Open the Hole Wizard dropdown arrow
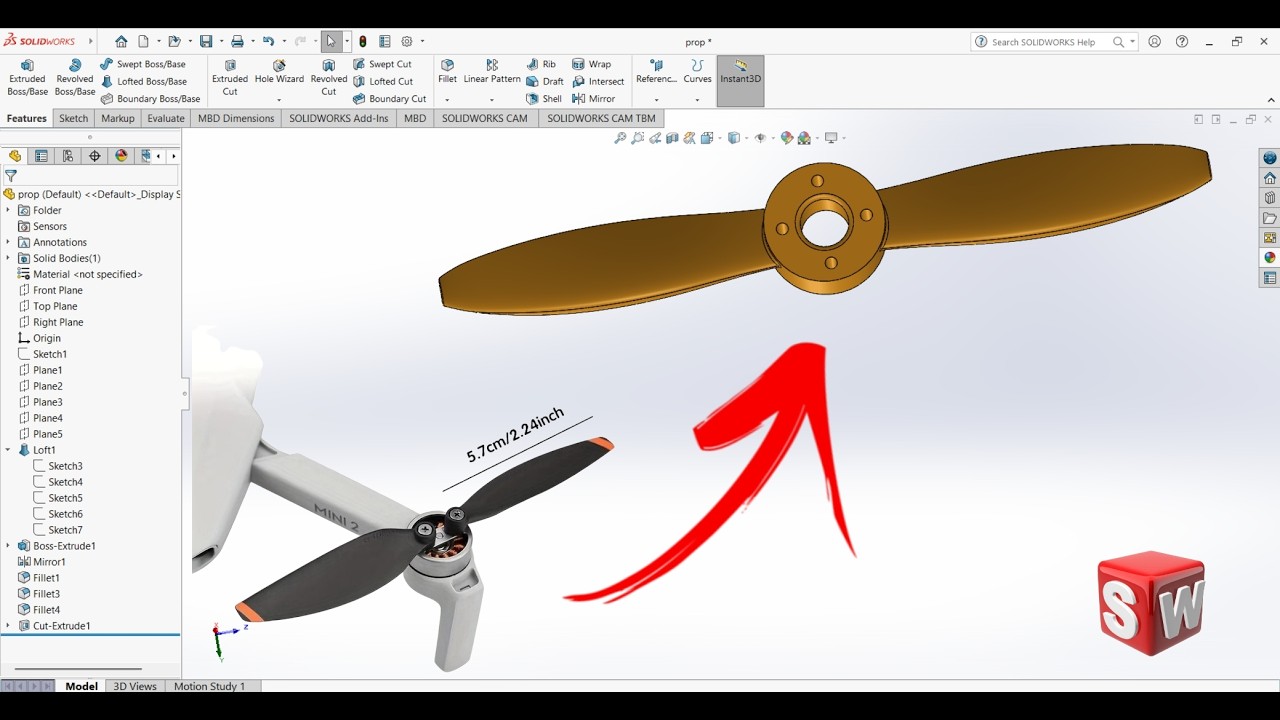This screenshot has width=1280, height=720. 279,99
